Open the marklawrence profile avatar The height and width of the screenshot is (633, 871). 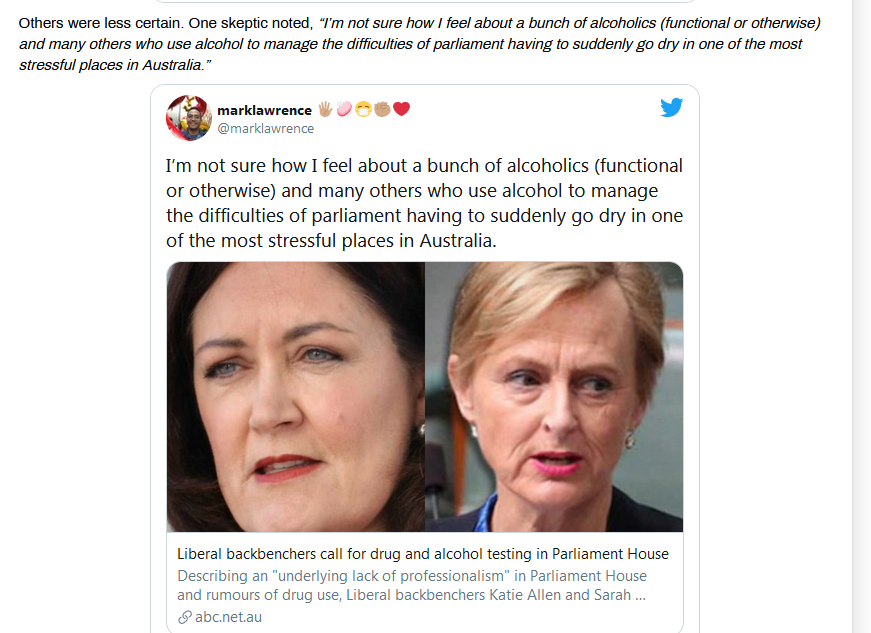tap(189, 118)
